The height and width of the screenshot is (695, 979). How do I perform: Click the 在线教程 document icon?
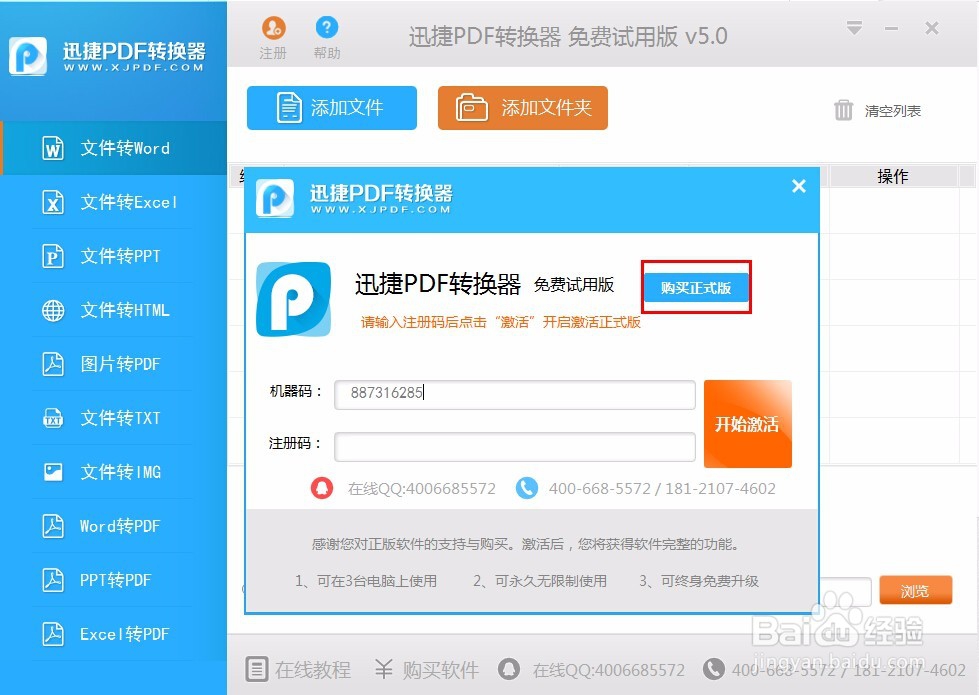pos(256,669)
